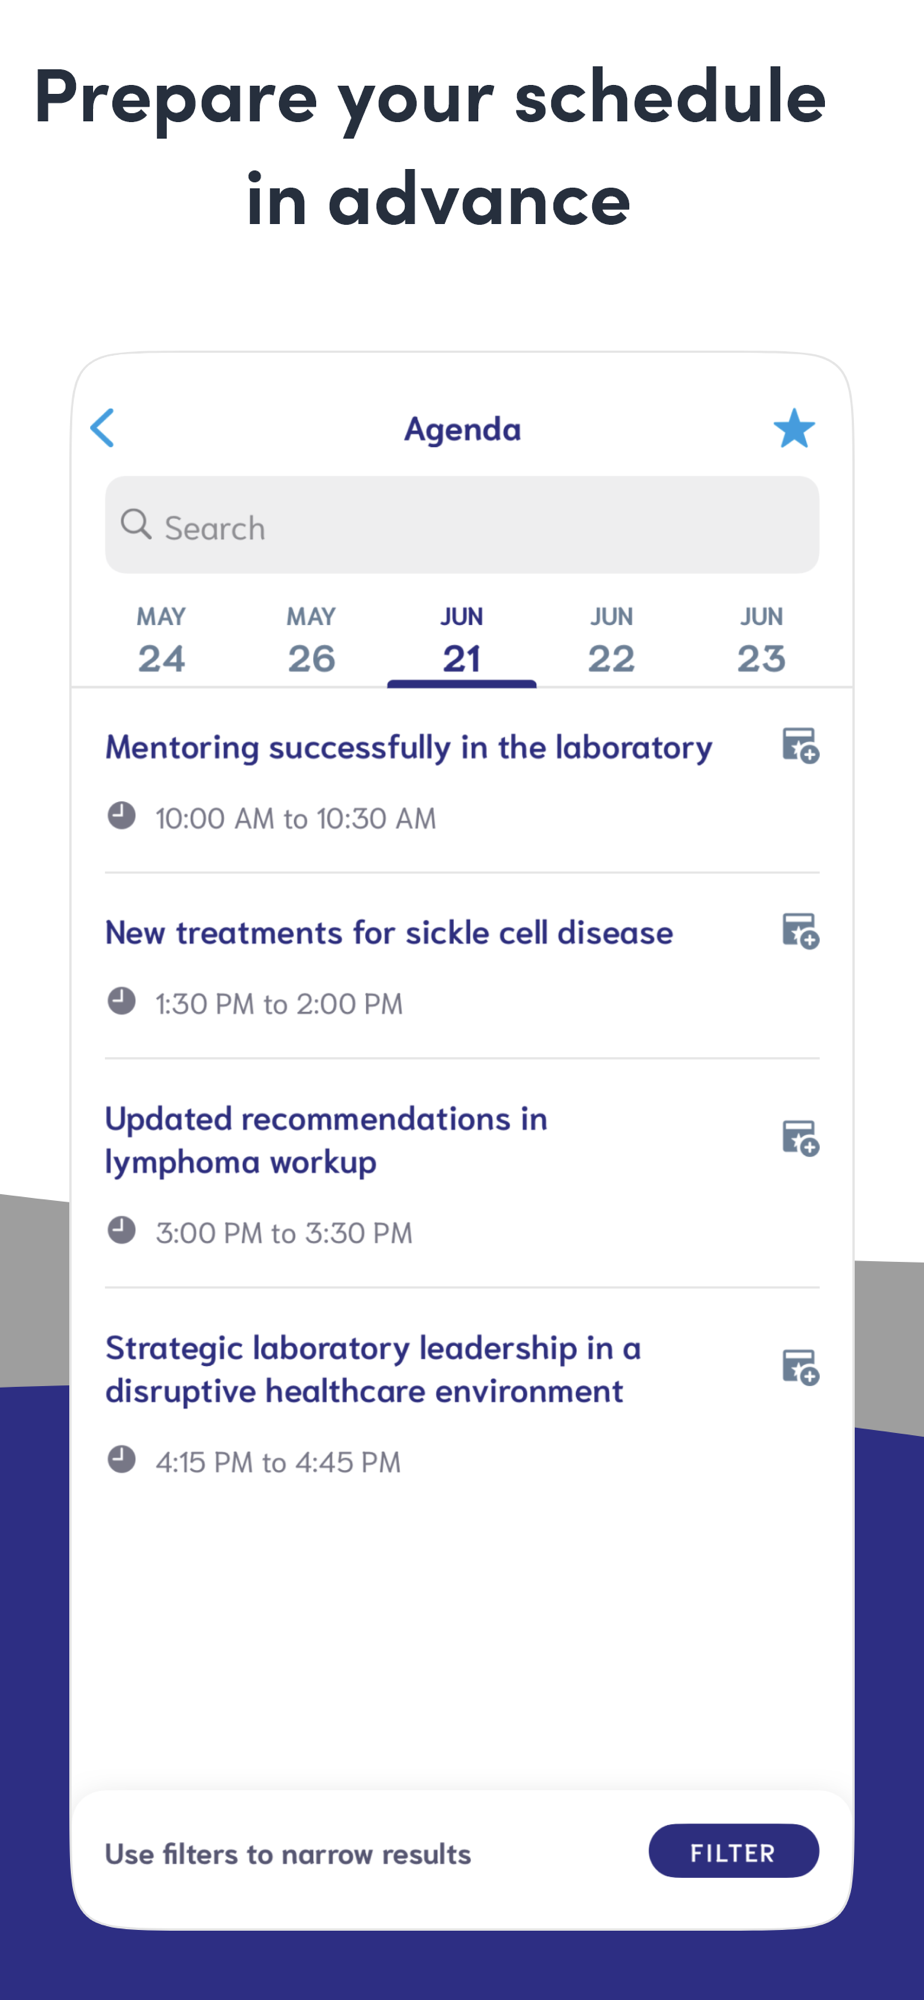
Task: Click the FILTER button
Action: (734, 1851)
